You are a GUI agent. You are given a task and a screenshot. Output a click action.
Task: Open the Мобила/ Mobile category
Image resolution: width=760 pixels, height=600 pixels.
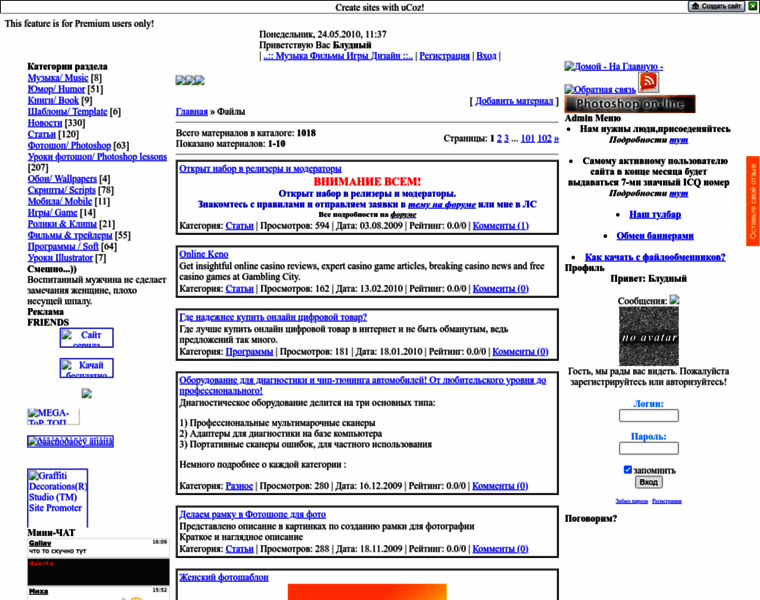pyautogui.click(x=60, y=201)
